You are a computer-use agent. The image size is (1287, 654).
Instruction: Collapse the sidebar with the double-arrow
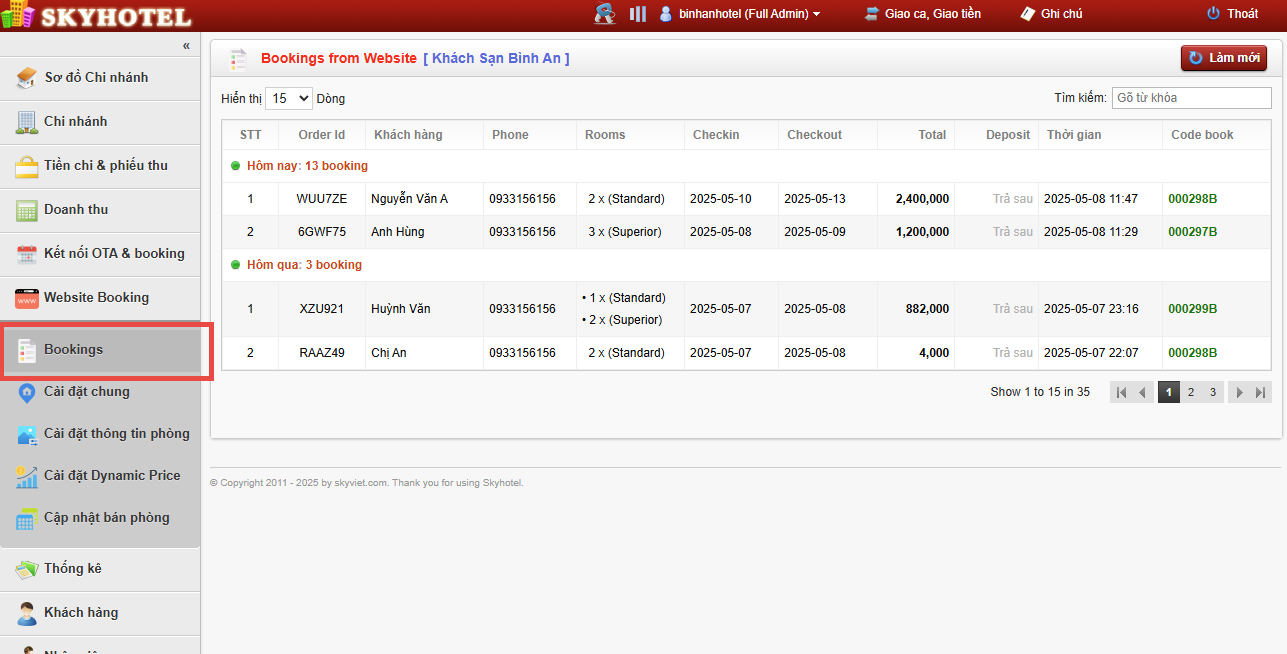pos(186,46)
